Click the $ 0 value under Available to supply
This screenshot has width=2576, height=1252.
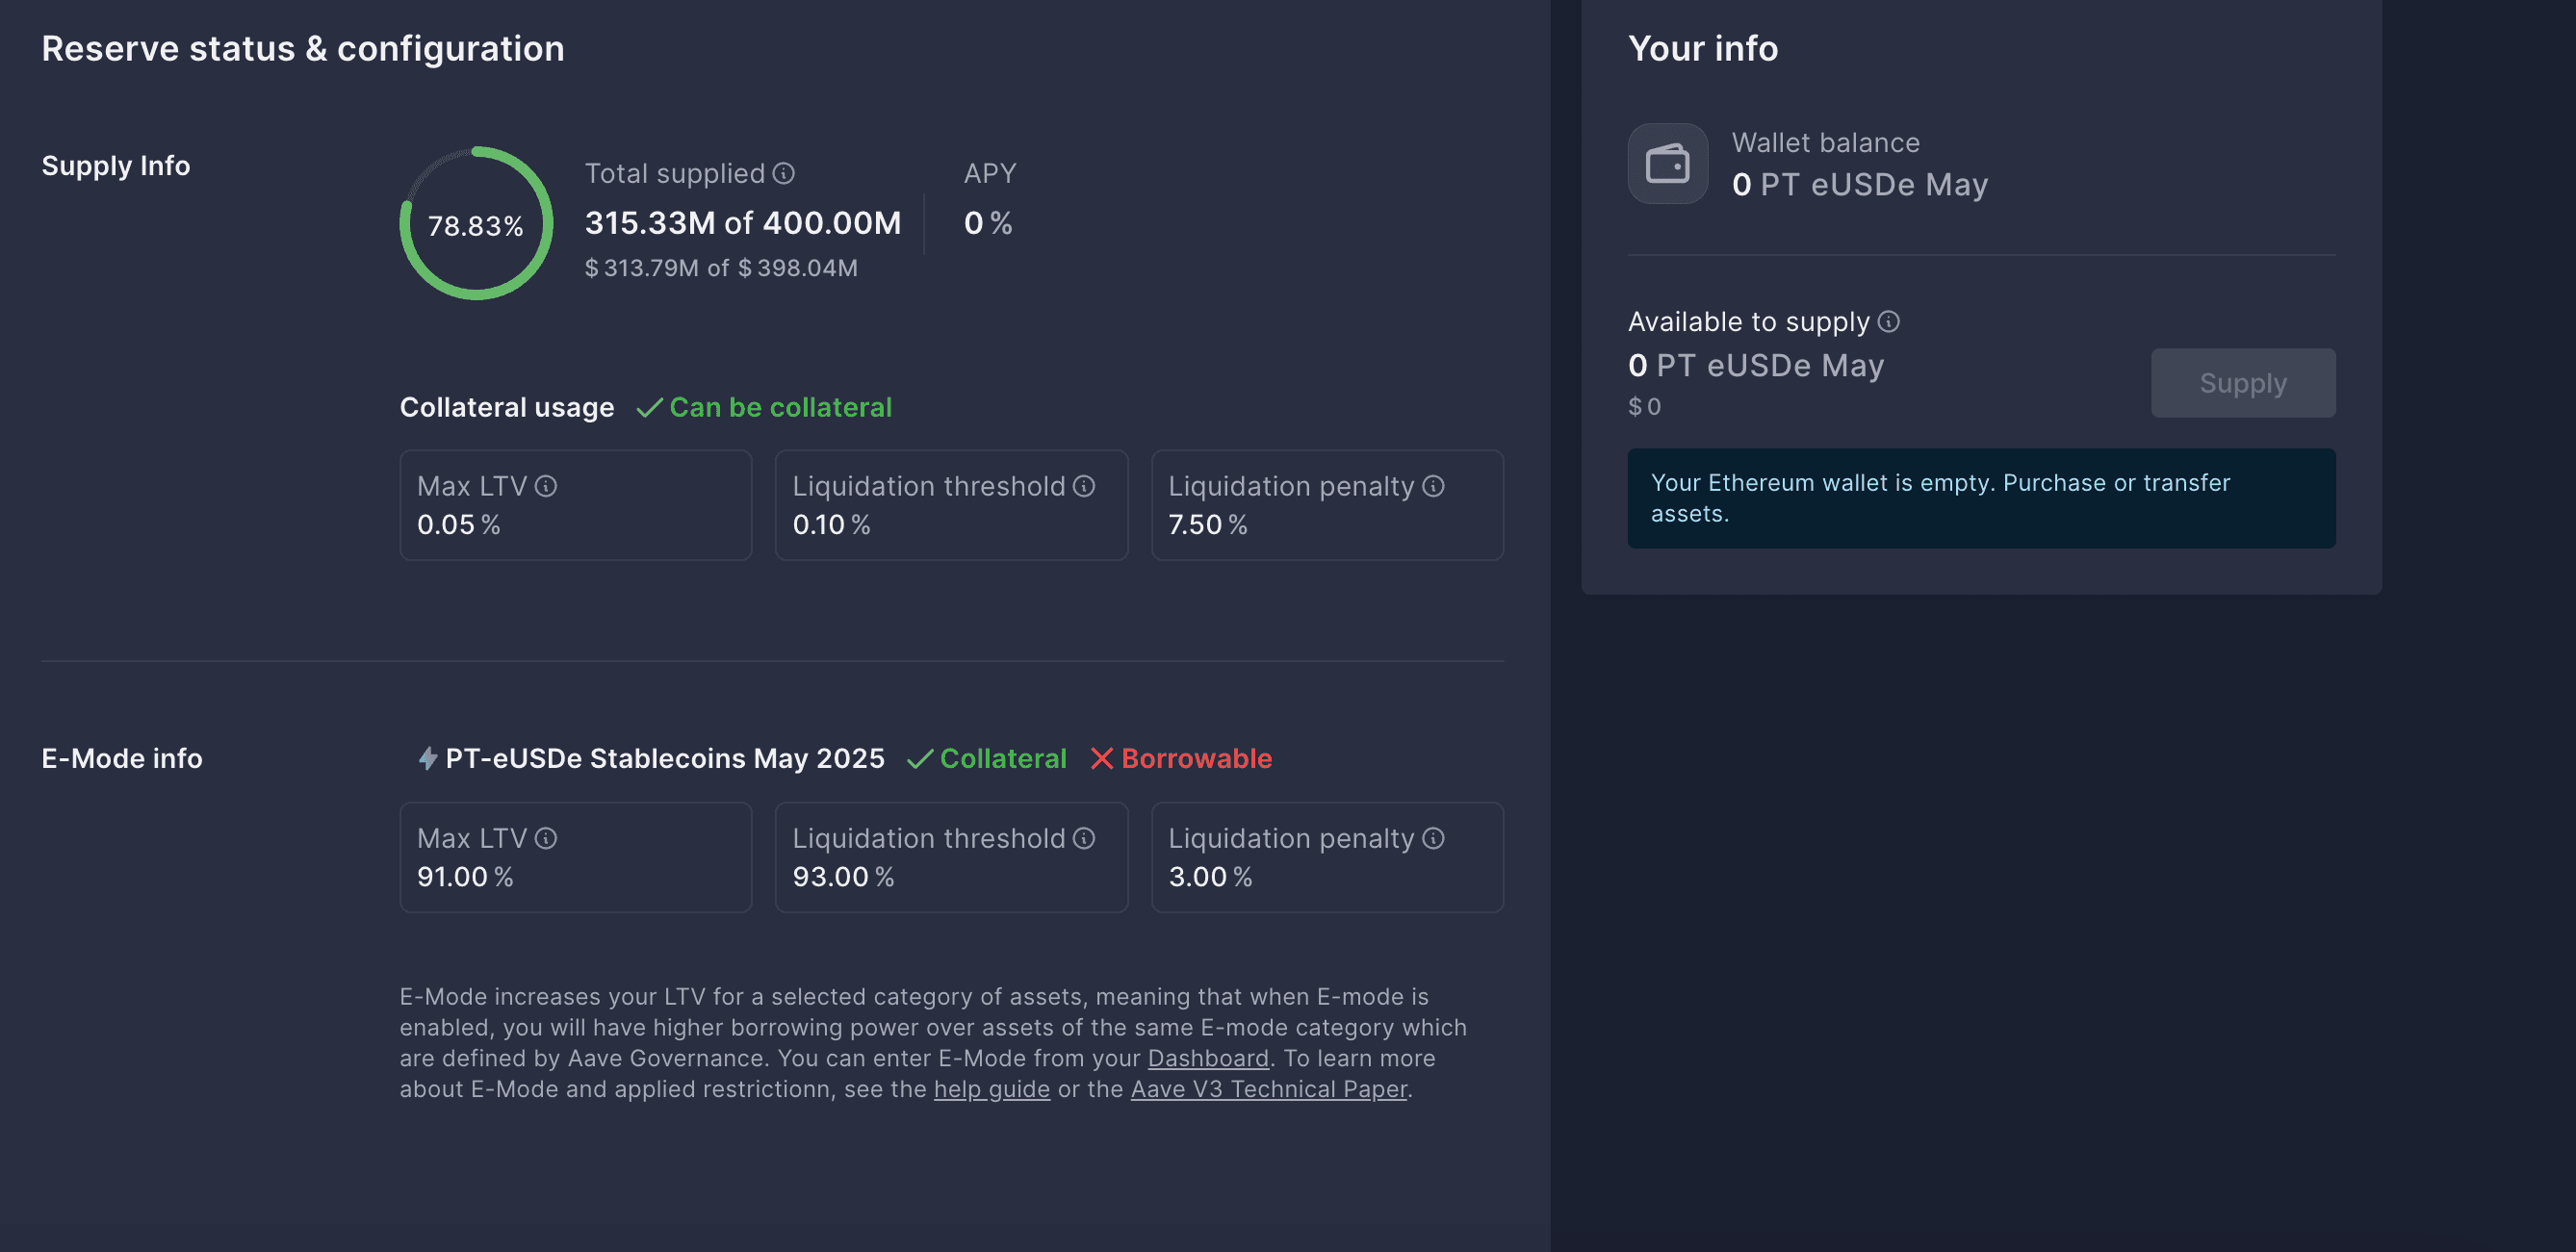[1644, 407]
